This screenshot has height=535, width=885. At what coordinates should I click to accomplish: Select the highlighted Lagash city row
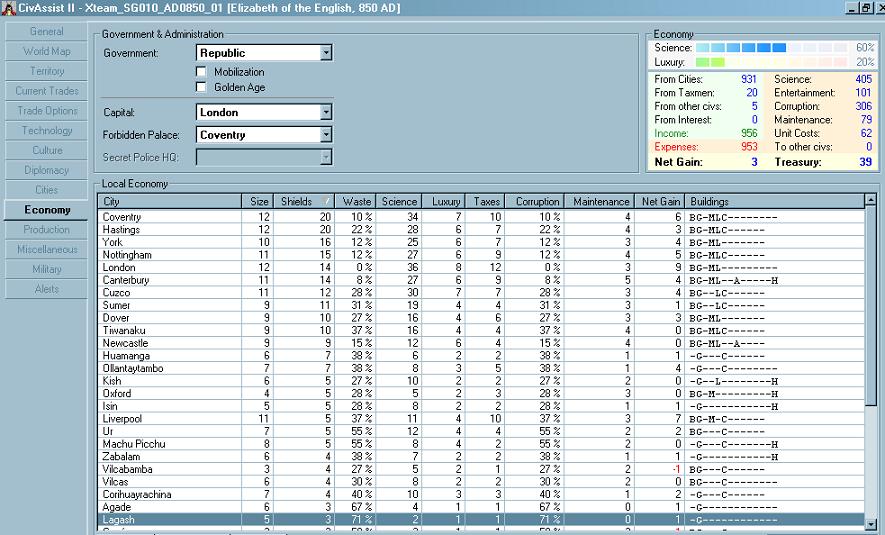pos(481,520)
